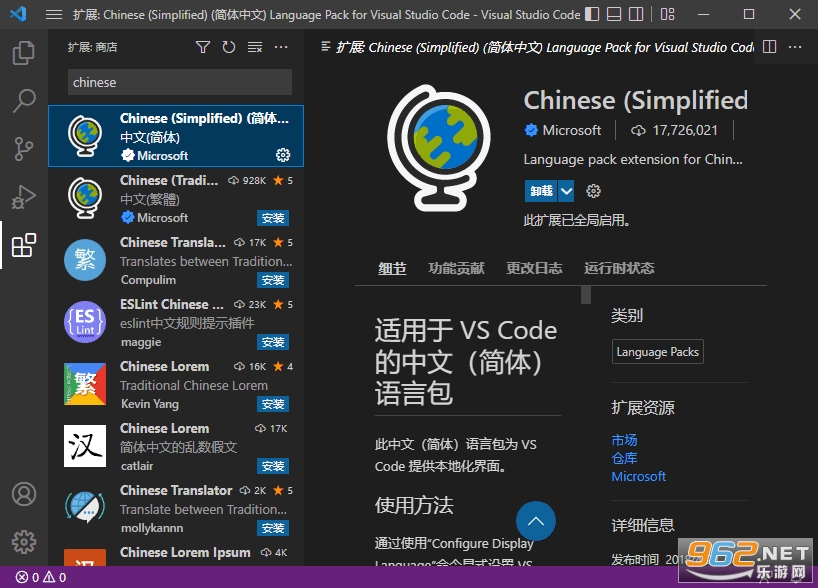Select ESLint Chinese extension list item
Viewport: 818px width, 588px height.
(x=176, y=322)
